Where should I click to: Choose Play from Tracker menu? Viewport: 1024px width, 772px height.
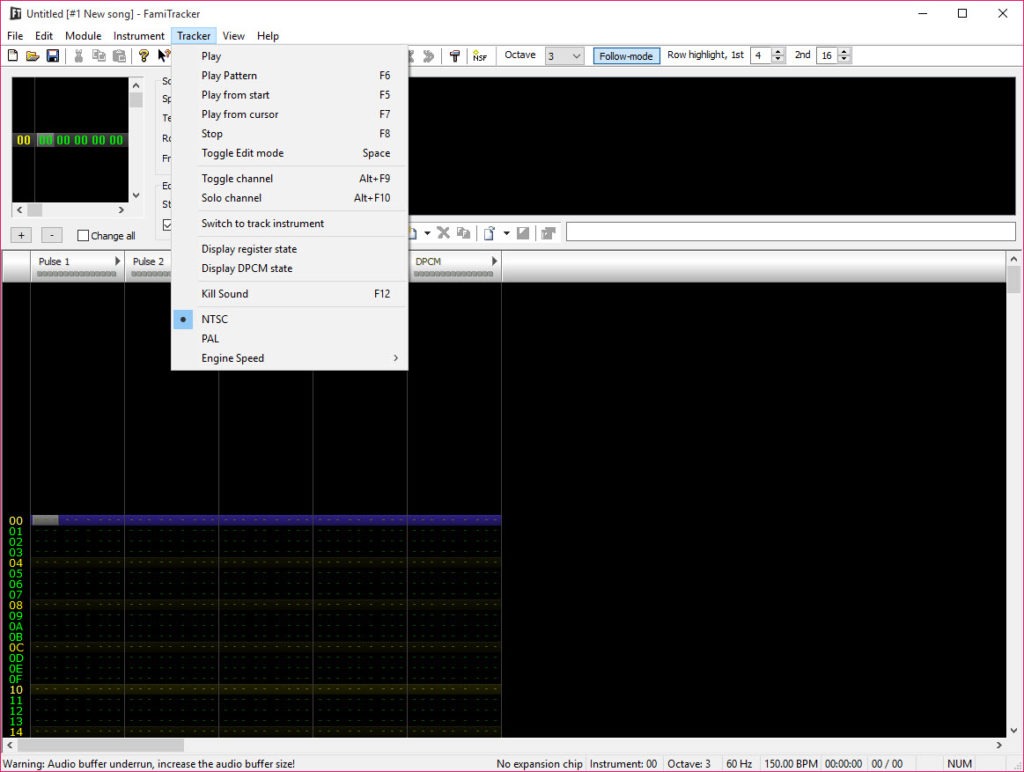click(x=289, y=56)
